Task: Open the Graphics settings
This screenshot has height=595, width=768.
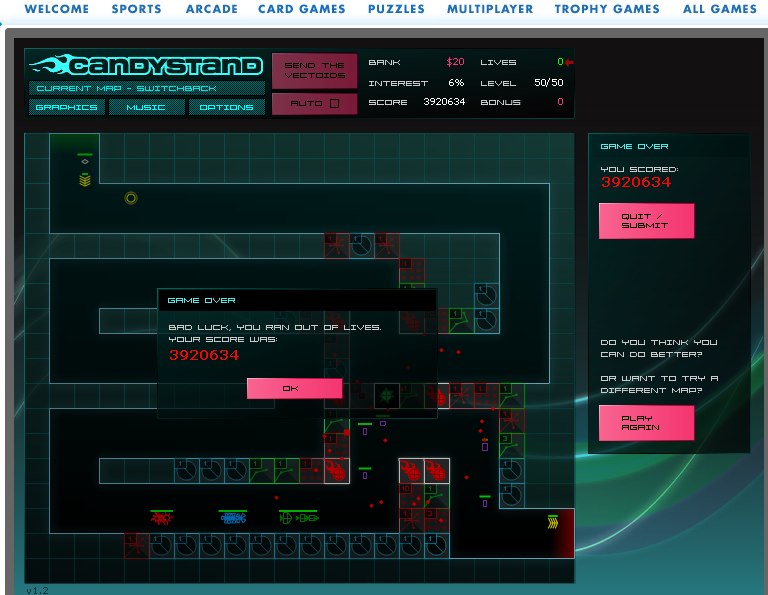Action: click(67, 107)
